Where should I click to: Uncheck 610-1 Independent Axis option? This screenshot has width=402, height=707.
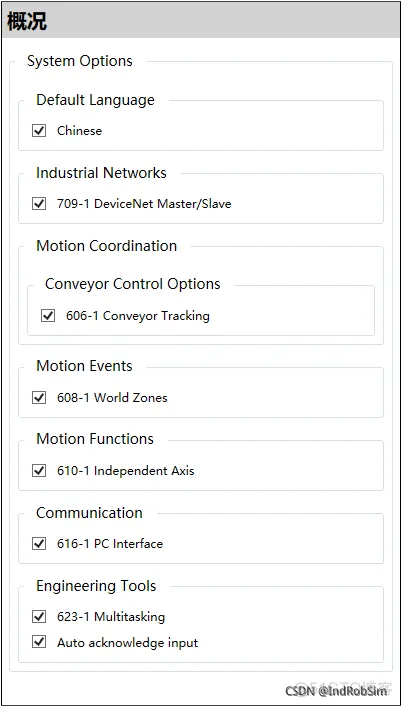point(39,471)
